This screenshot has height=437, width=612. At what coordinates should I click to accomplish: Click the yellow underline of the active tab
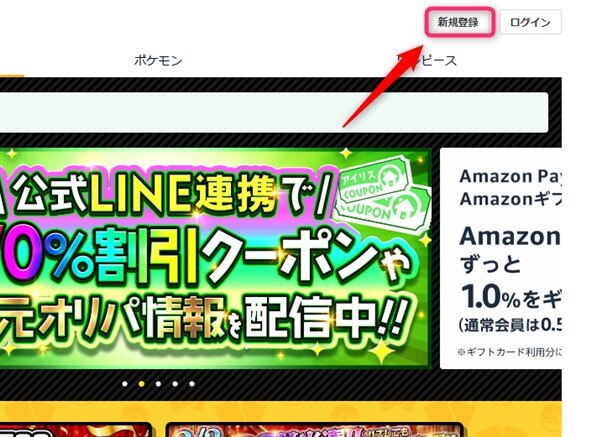point(12,76)
